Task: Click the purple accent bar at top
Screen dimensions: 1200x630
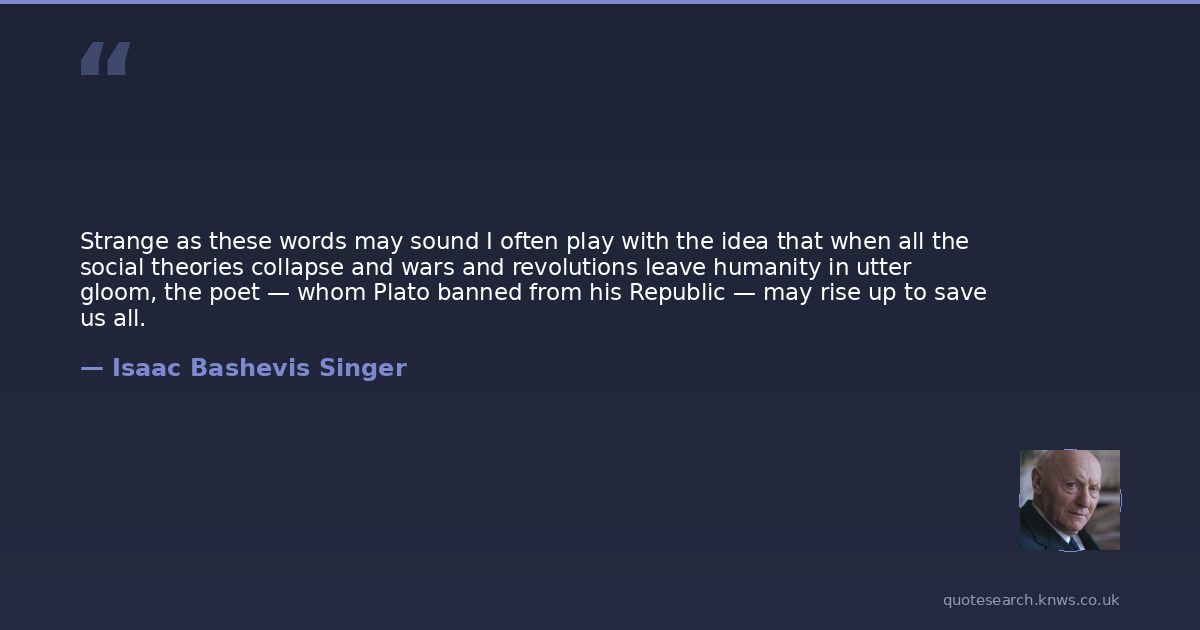Action: pyautogui.click(x=600, y=2)
